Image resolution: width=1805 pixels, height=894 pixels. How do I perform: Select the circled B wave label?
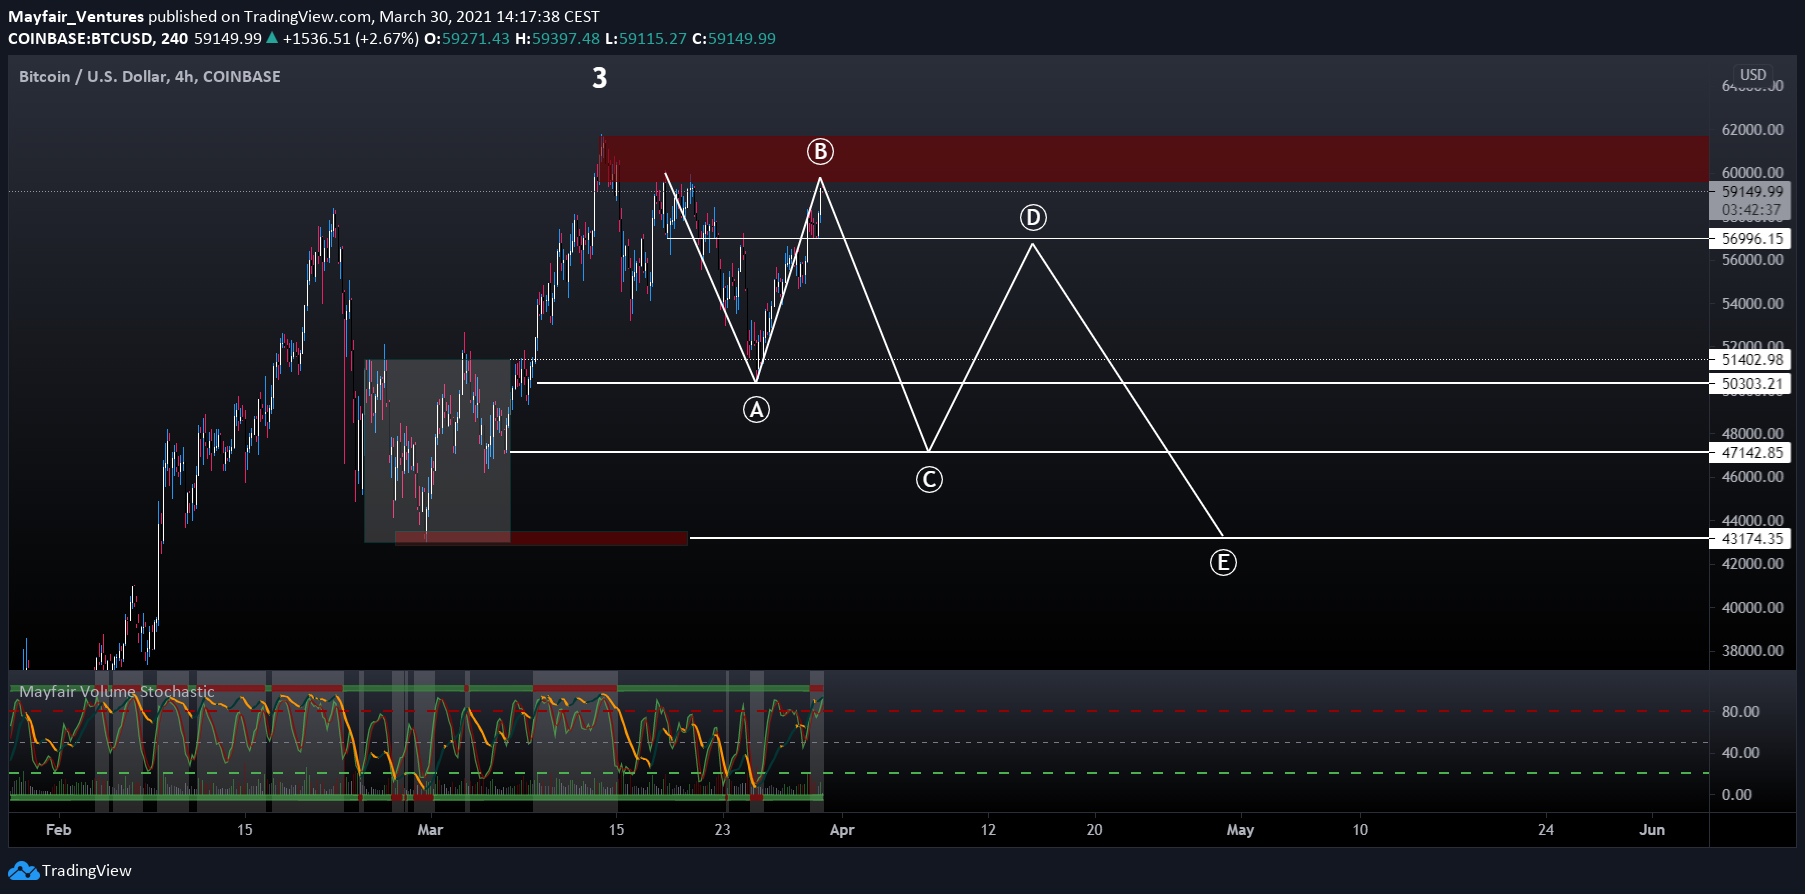coord(820,151)
